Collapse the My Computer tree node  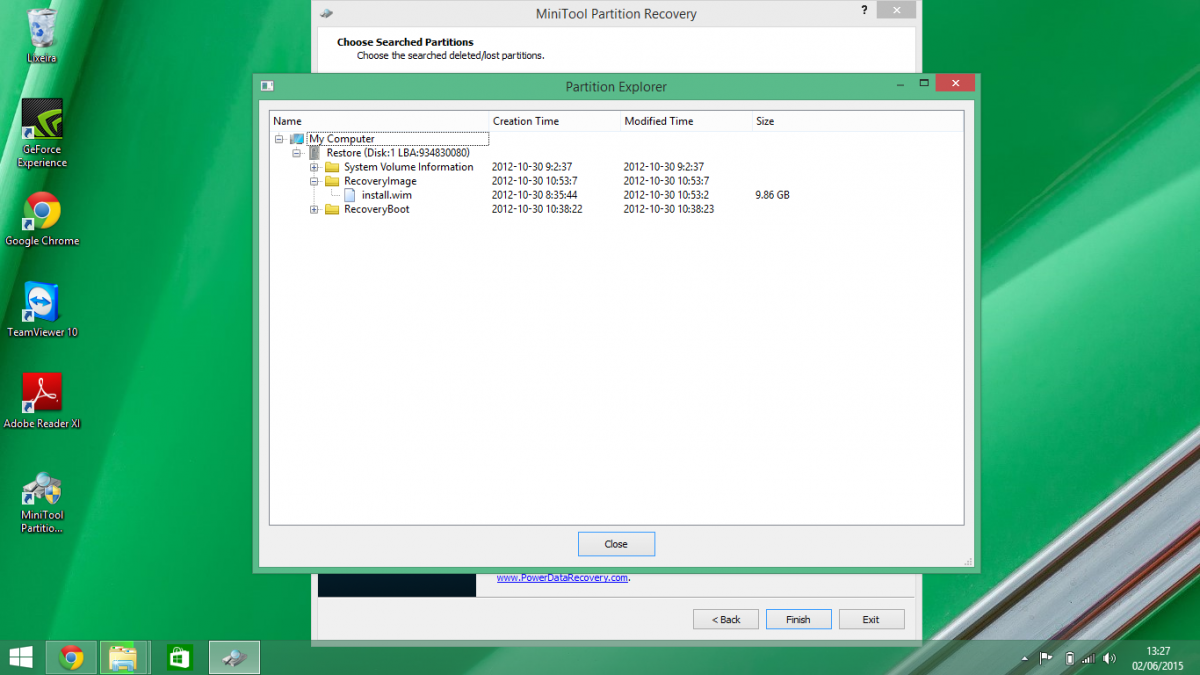click(279, 139)
